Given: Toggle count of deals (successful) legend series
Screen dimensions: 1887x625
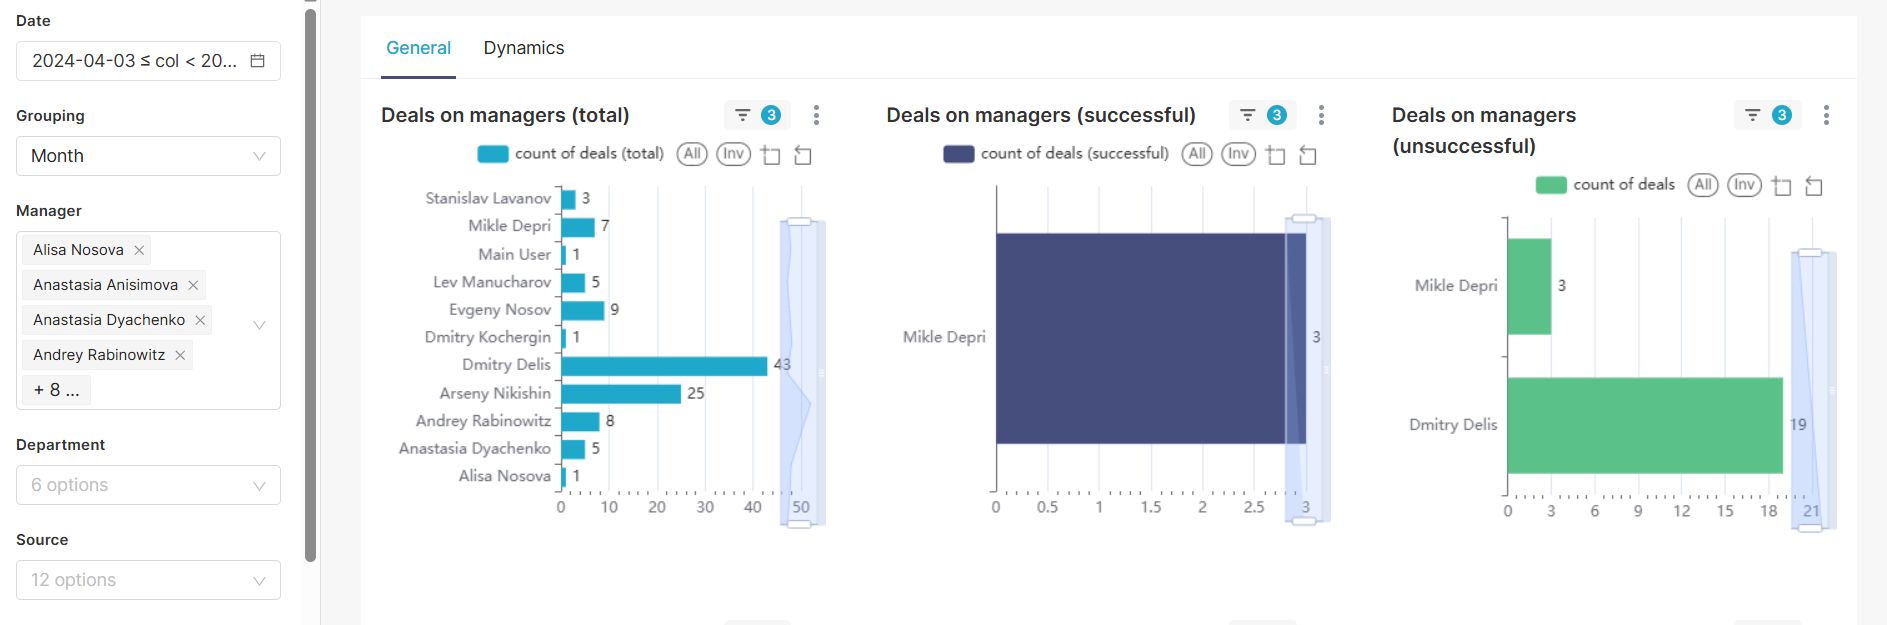Looking at the screenshot, I should [x=1056, y=154].
